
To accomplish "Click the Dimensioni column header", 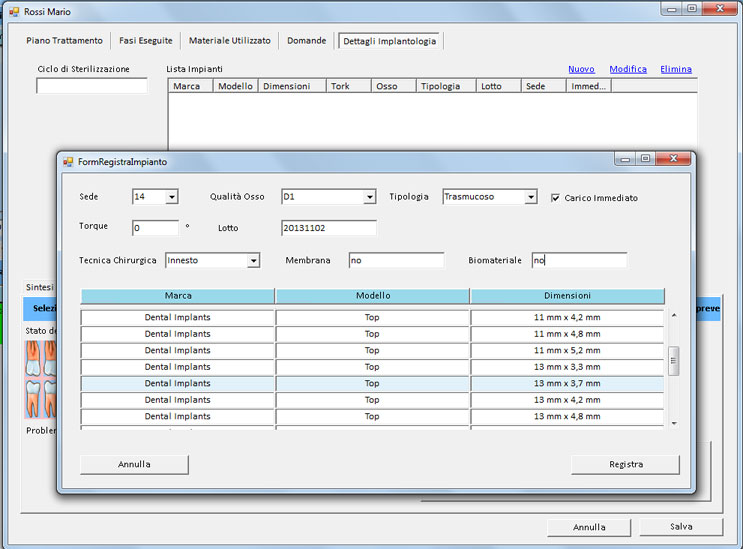I will tap(567, 296).
